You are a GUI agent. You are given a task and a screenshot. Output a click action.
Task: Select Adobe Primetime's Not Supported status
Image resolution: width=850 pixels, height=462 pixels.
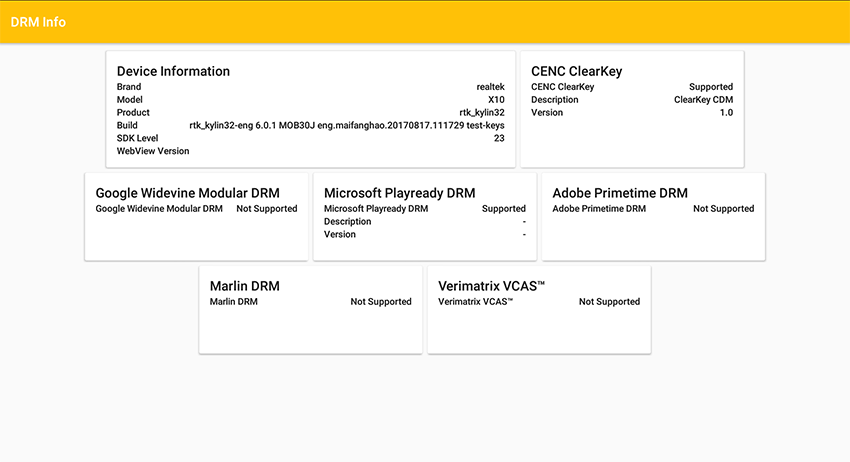click(723, 209)
